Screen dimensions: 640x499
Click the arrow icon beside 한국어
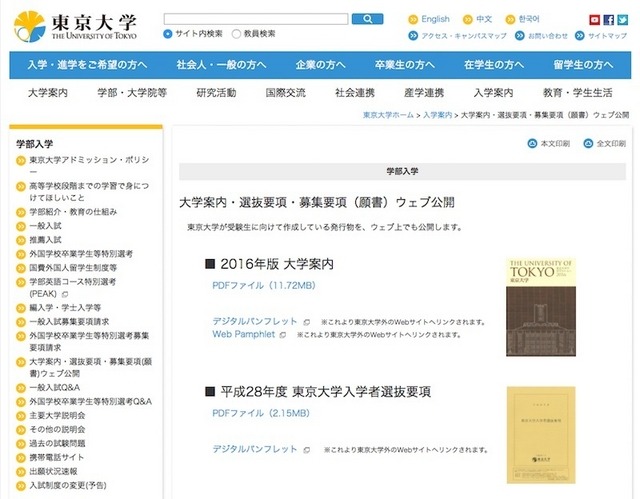510,19
